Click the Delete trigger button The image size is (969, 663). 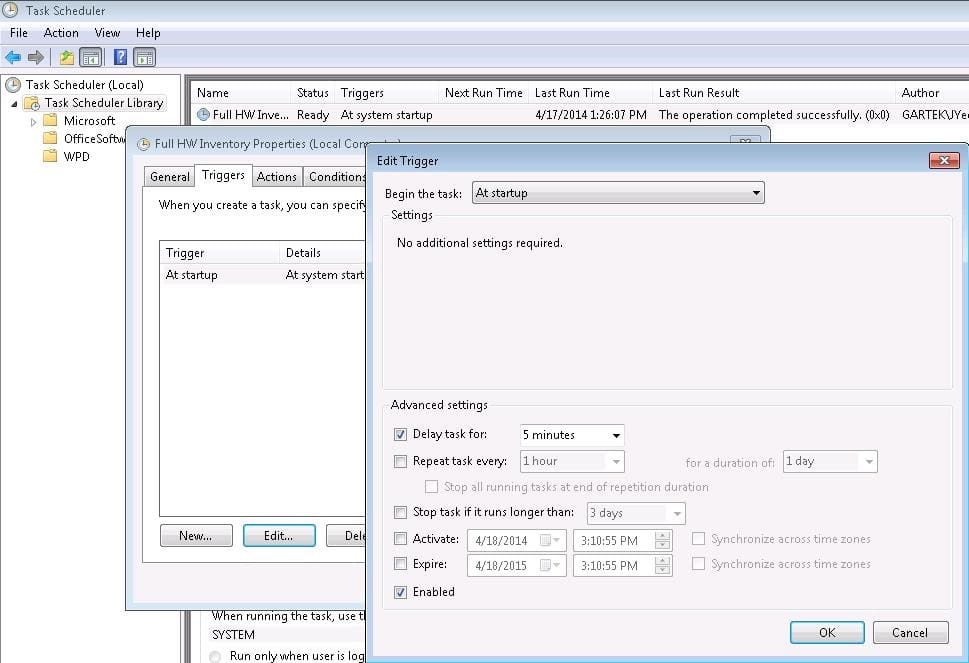(347, 536)
